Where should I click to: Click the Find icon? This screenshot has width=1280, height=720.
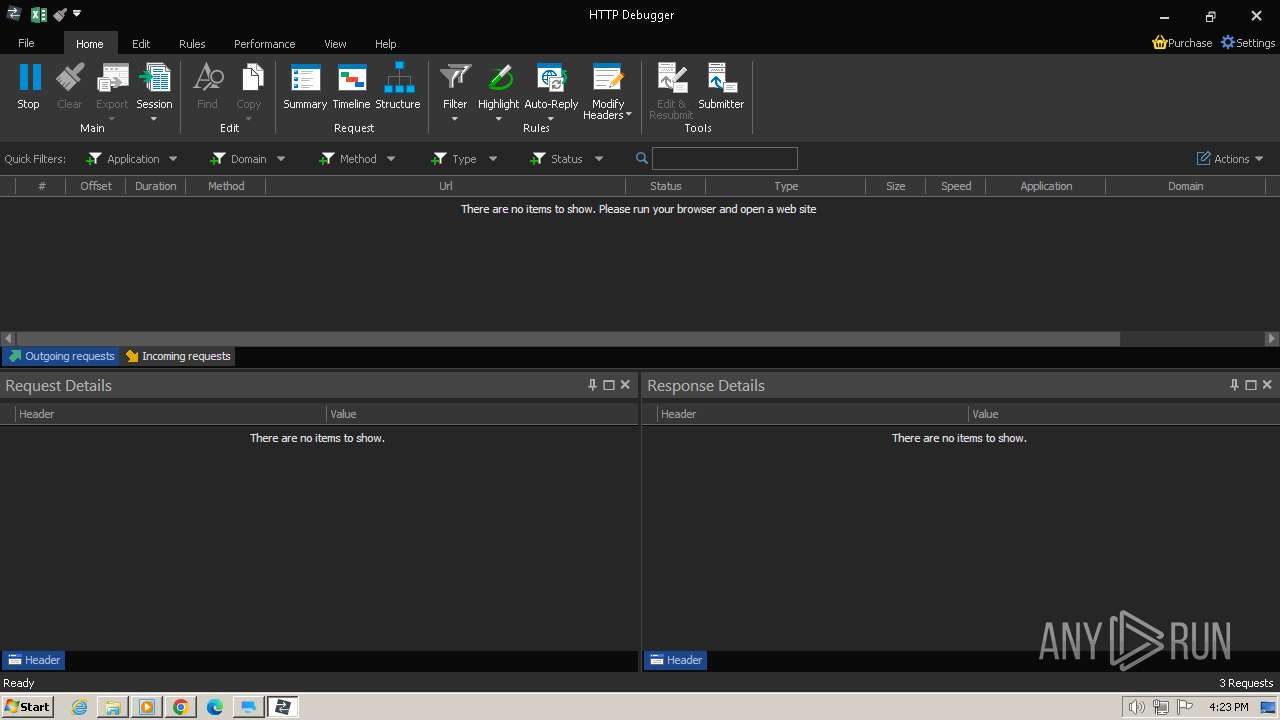207,78
